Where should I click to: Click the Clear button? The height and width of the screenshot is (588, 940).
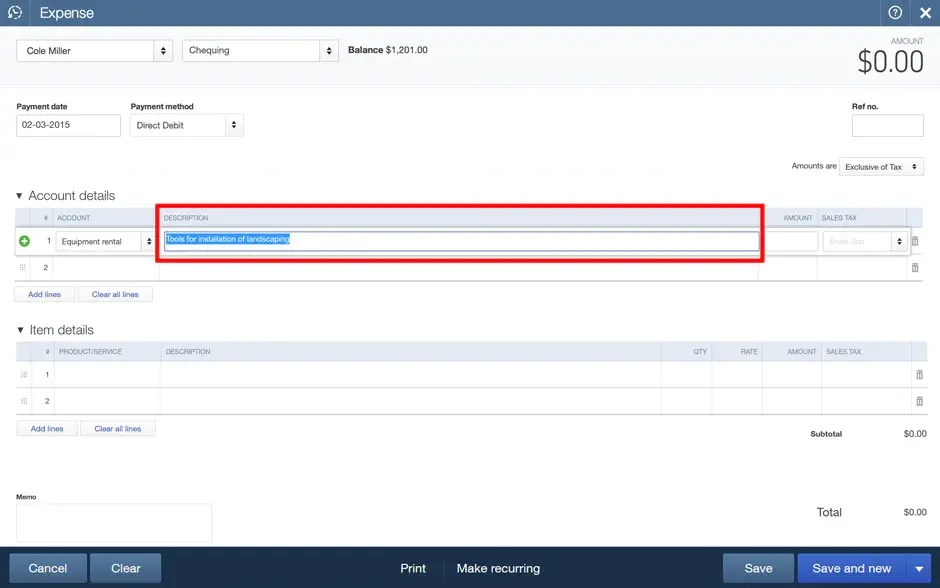[125, 568]
